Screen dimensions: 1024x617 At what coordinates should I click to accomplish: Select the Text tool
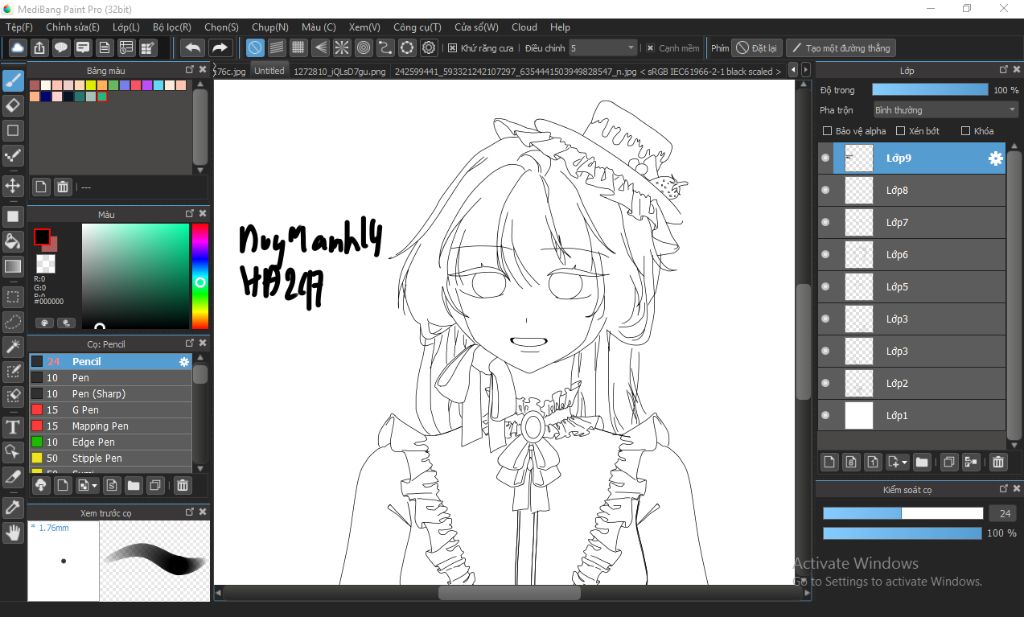[12, 427]
